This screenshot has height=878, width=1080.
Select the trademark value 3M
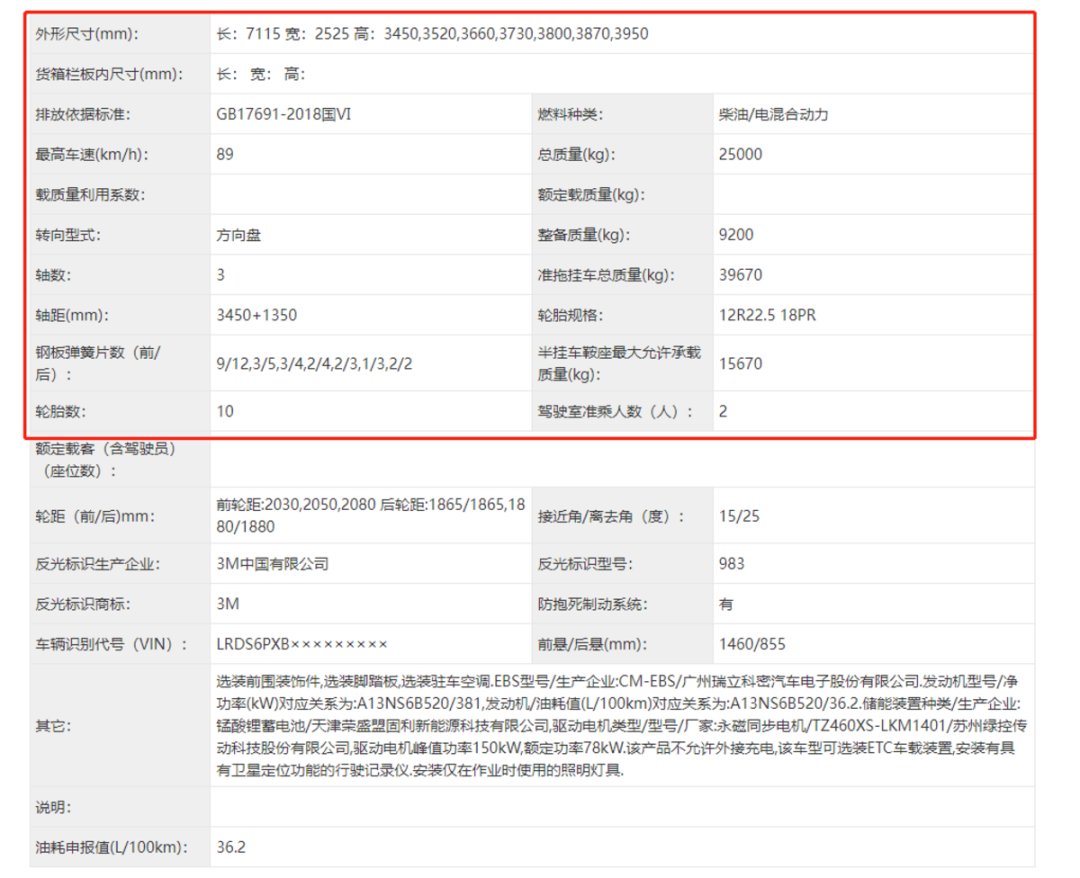(227, 605)
